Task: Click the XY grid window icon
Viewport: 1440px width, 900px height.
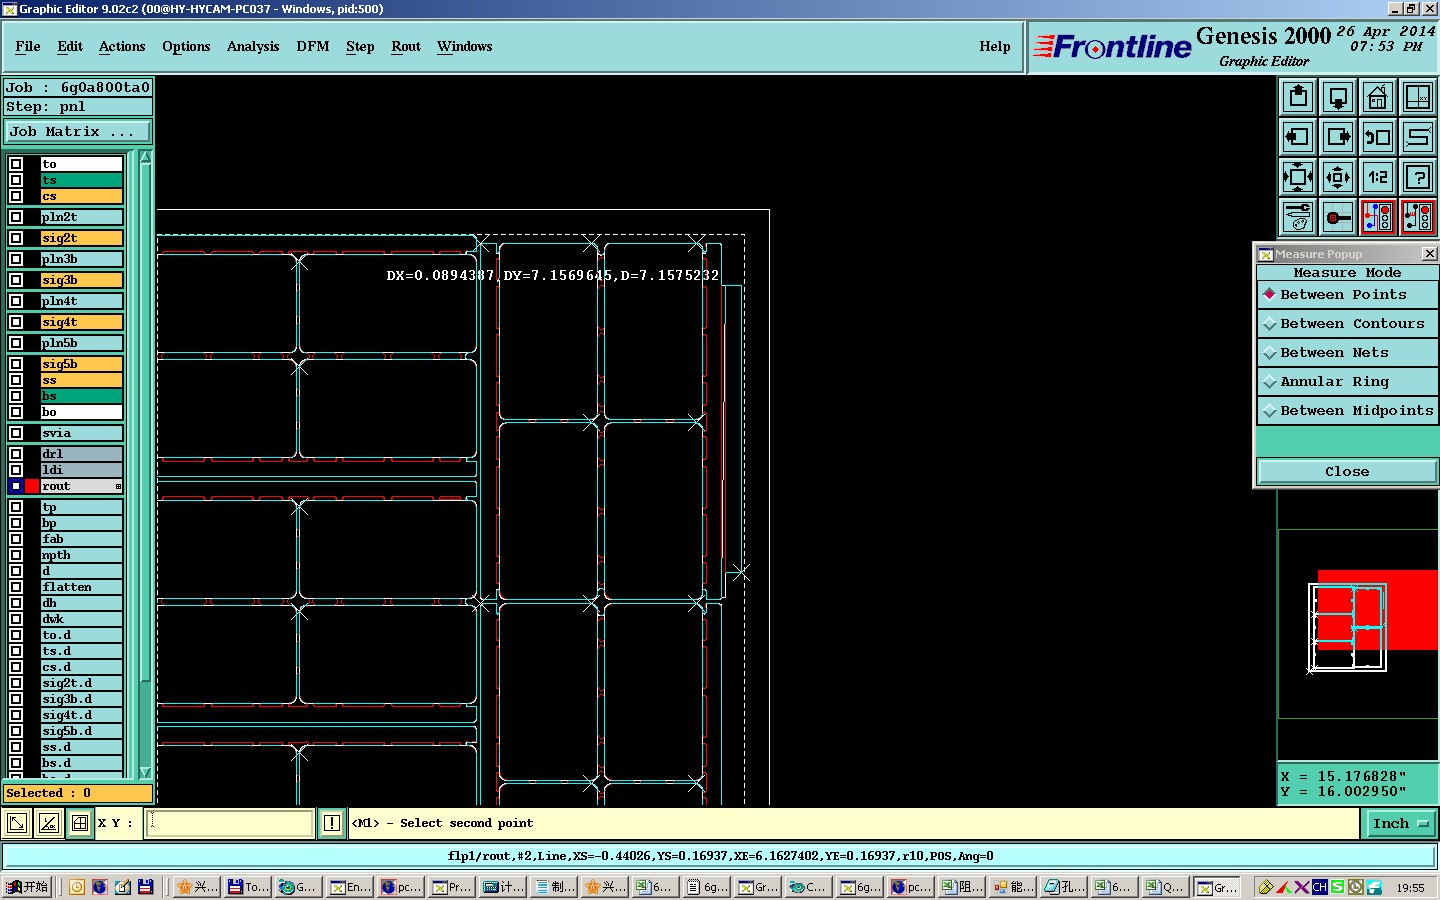Action: [1418, 97]
